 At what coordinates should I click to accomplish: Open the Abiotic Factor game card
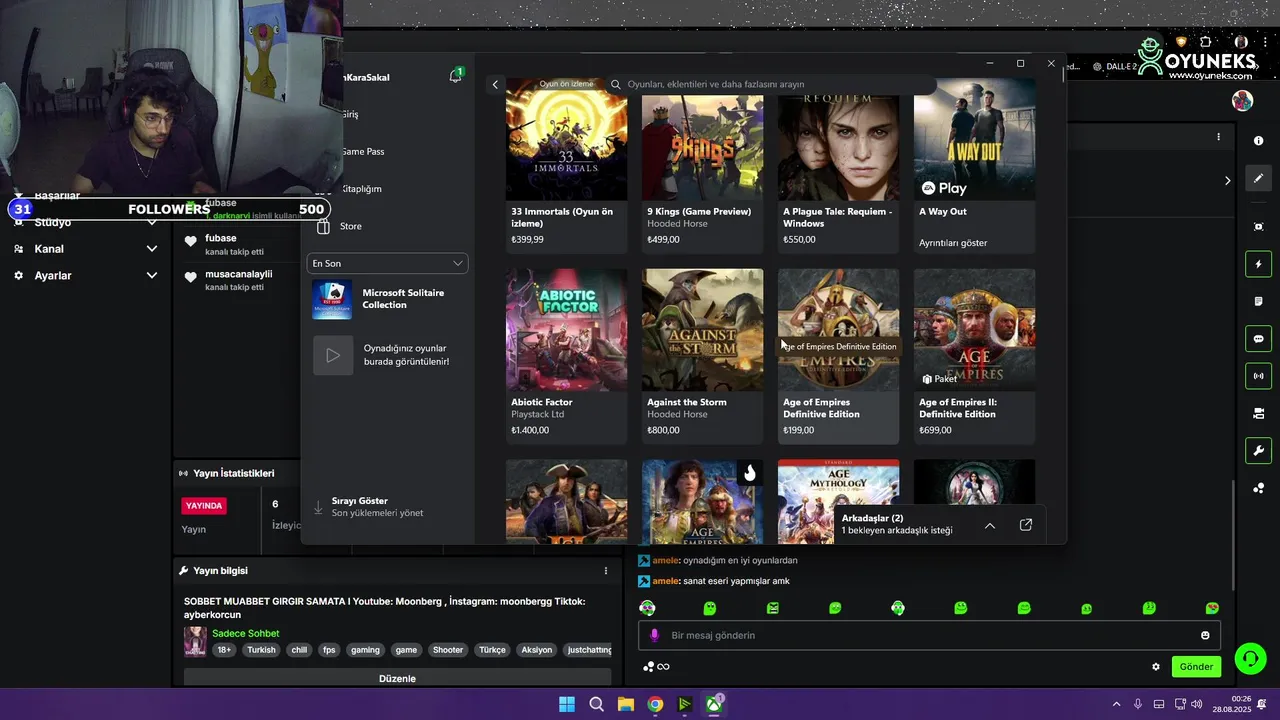point(566,356)
